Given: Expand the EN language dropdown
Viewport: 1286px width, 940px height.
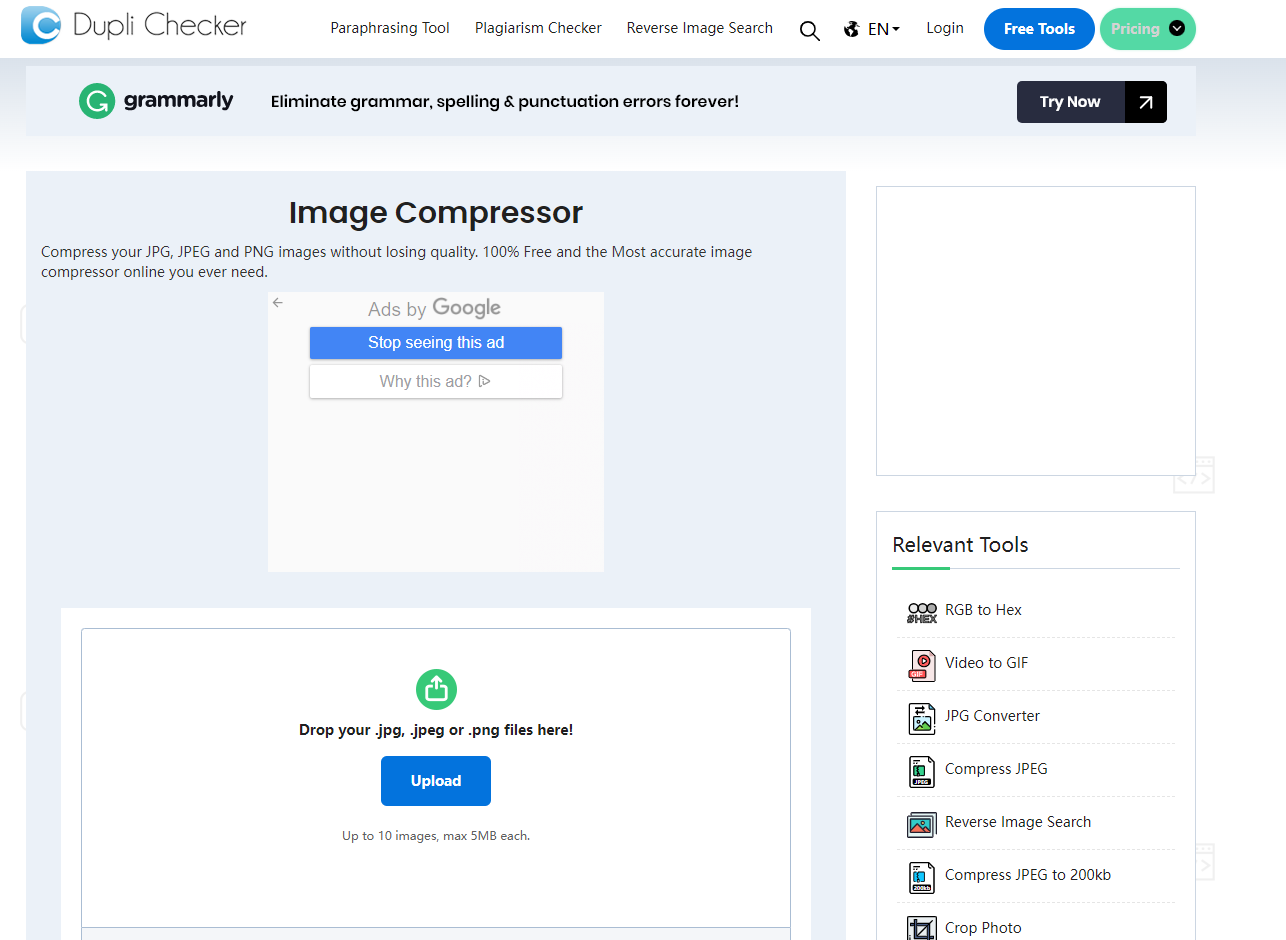Looking at the screenshot, I should tap(884, 29).
